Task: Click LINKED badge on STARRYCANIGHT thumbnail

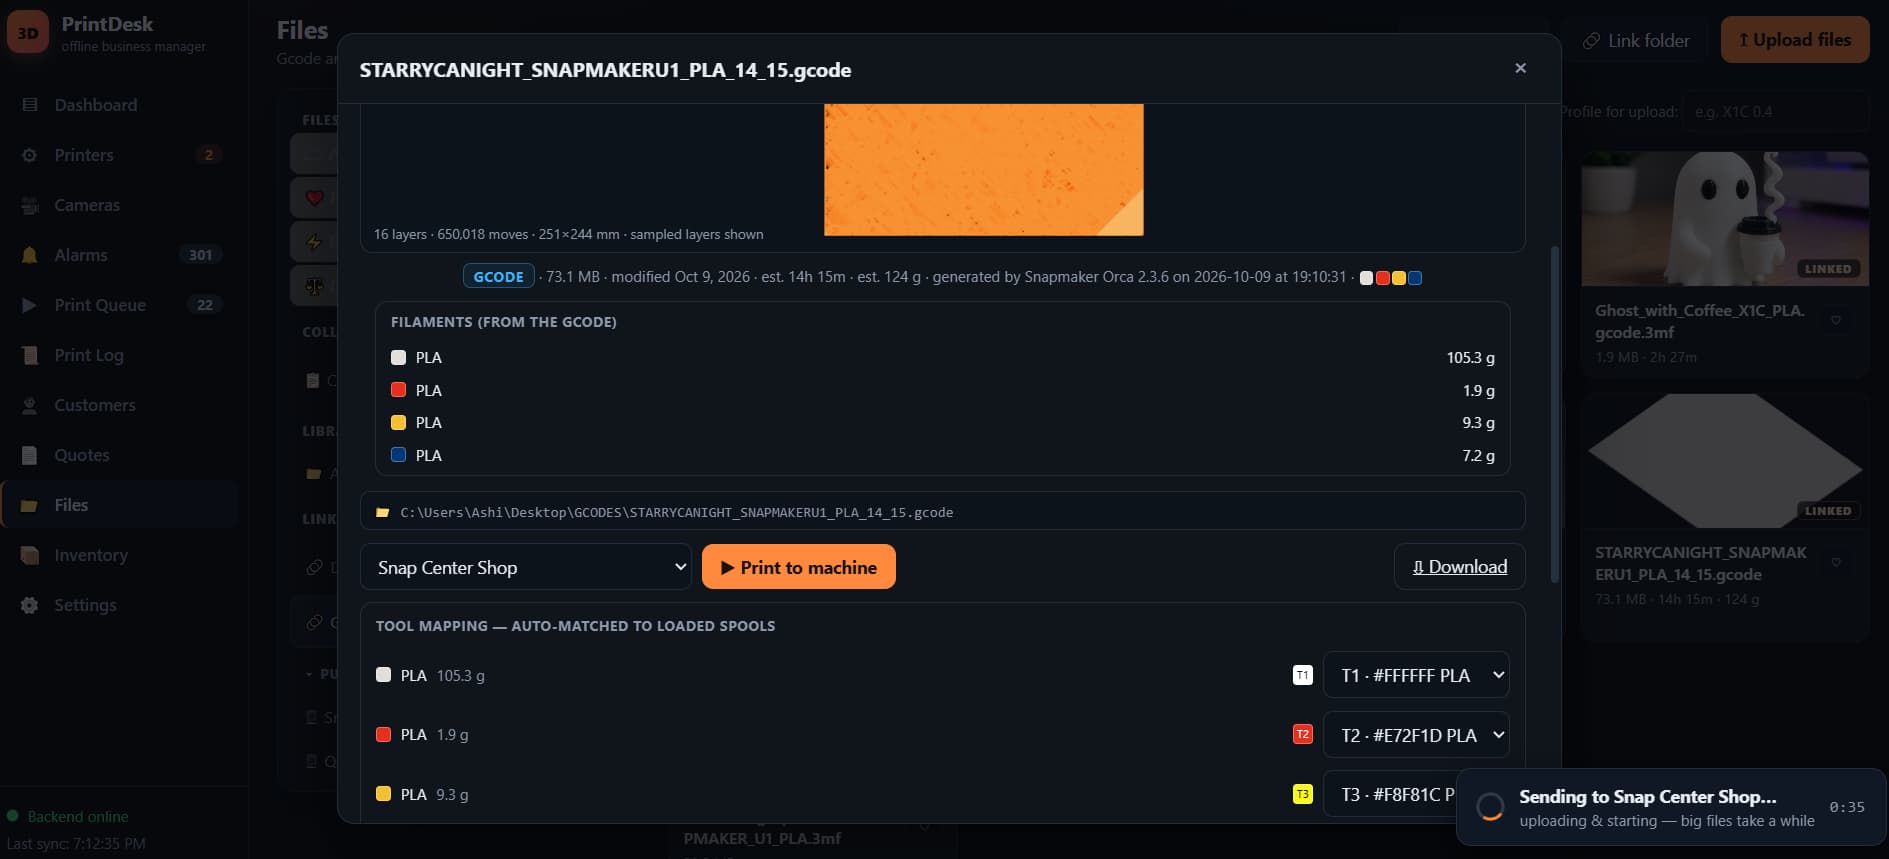Action: point(1828,511)
